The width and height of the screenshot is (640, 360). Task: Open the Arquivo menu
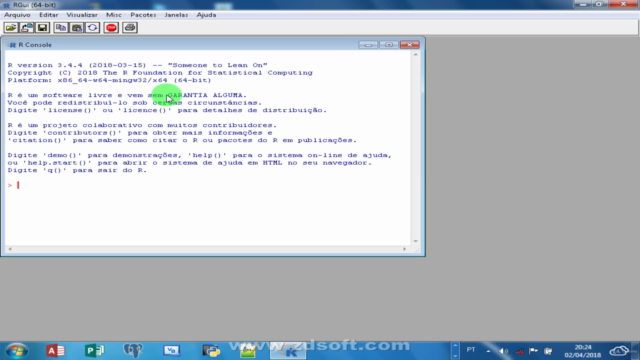pos(17,15)
